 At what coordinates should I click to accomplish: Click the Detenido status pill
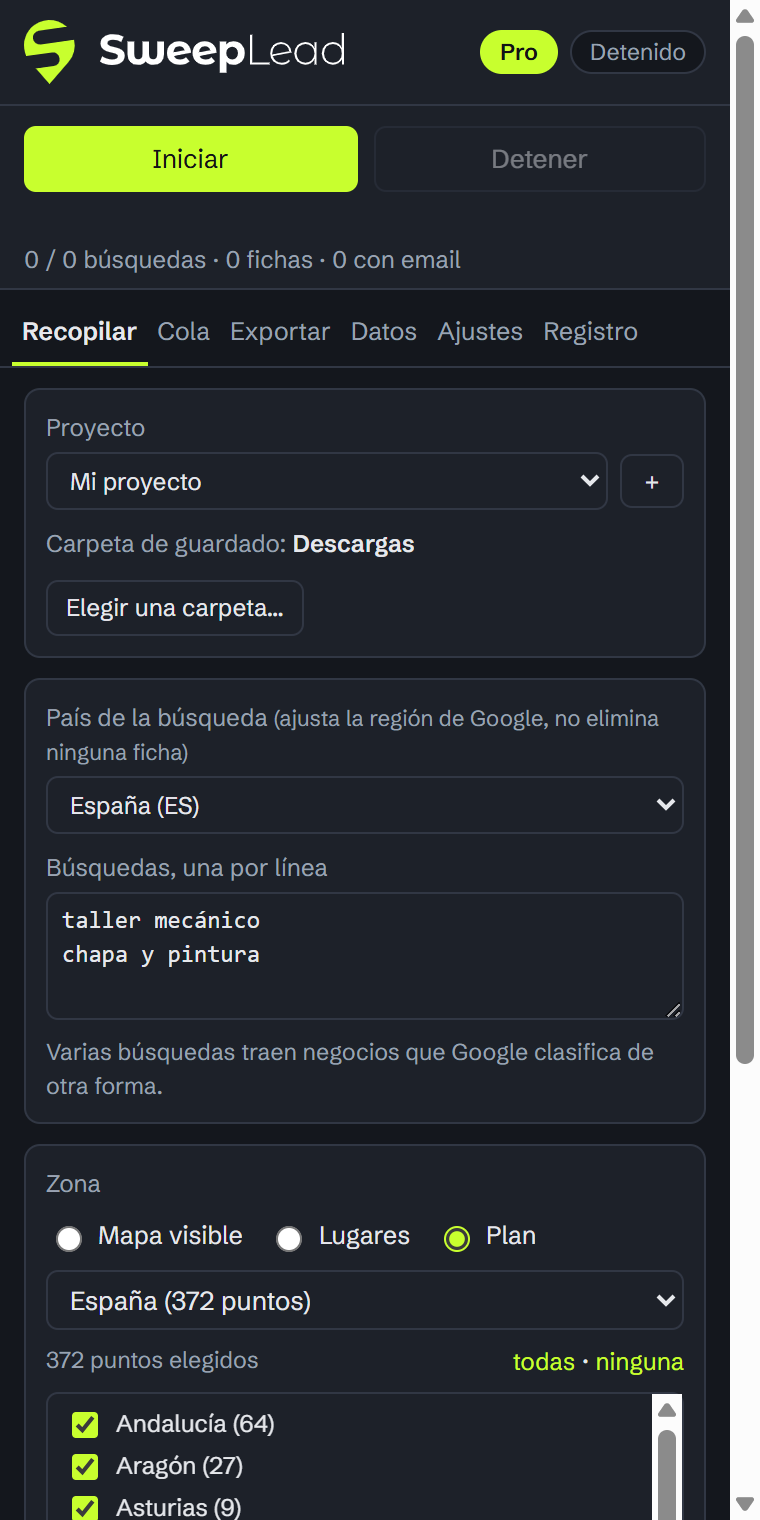point(638,52)
